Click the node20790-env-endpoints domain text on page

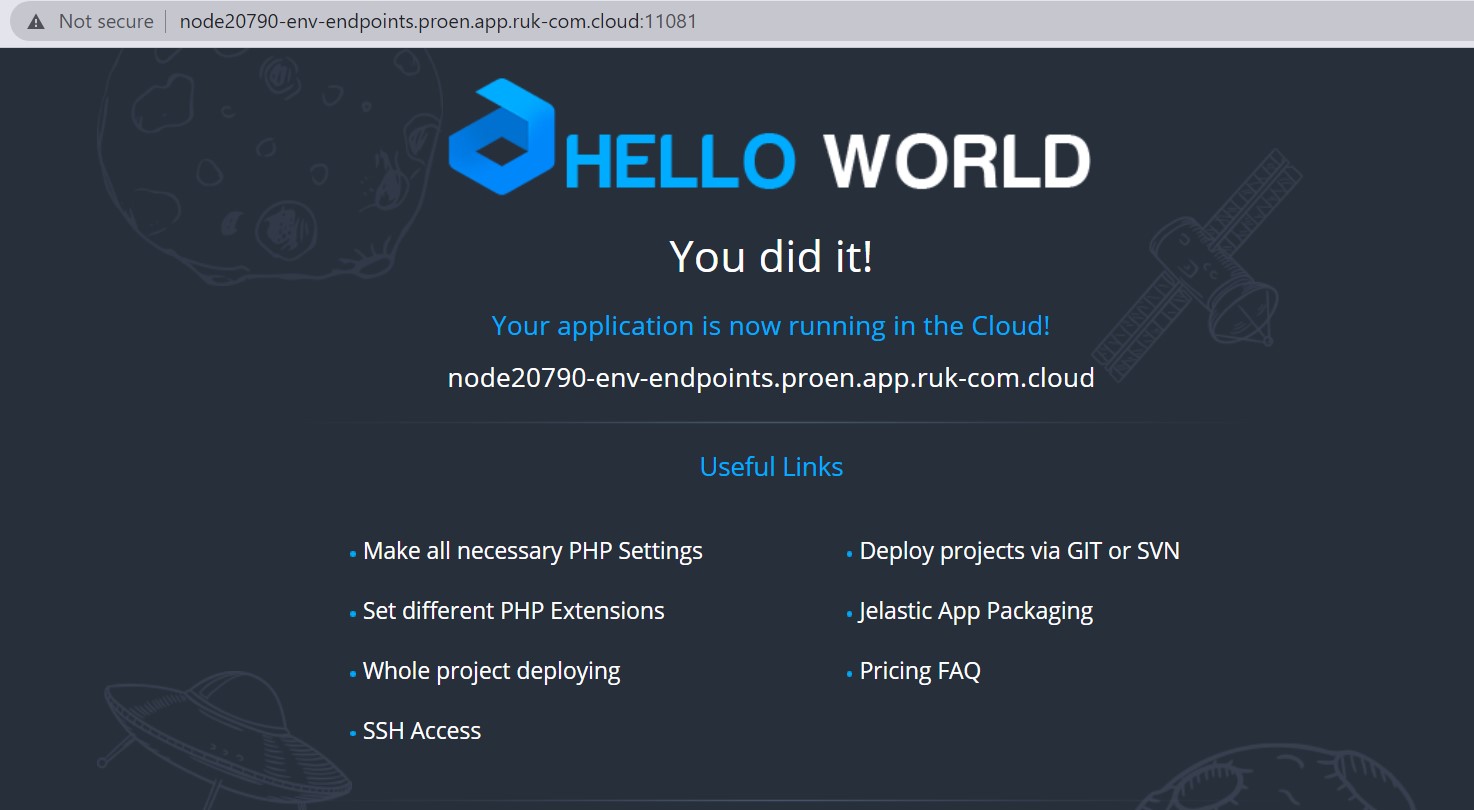pyautogui.click(x=771, y=378)
